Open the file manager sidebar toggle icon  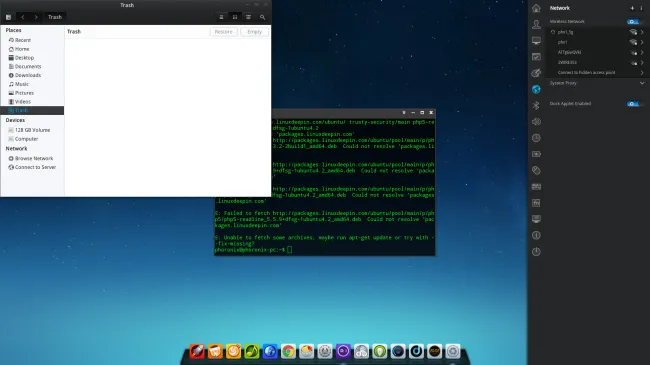pyautogui.click(x=8, y=17)
